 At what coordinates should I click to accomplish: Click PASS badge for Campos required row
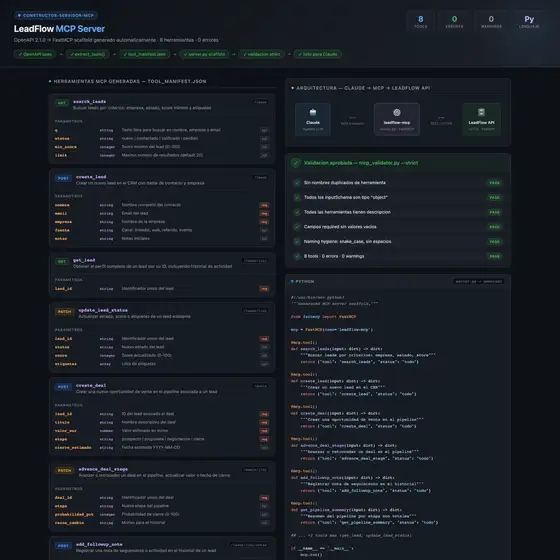point(494,227)
